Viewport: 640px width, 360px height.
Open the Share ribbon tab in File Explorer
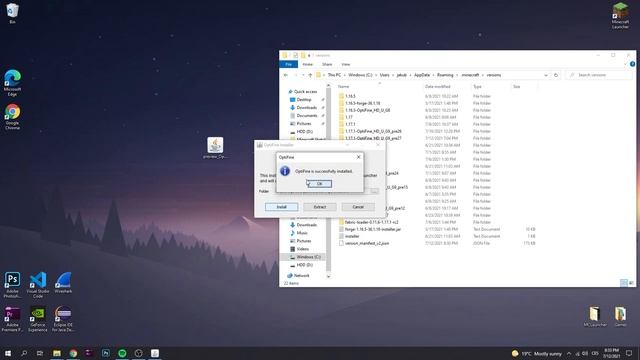pos(327,64)
